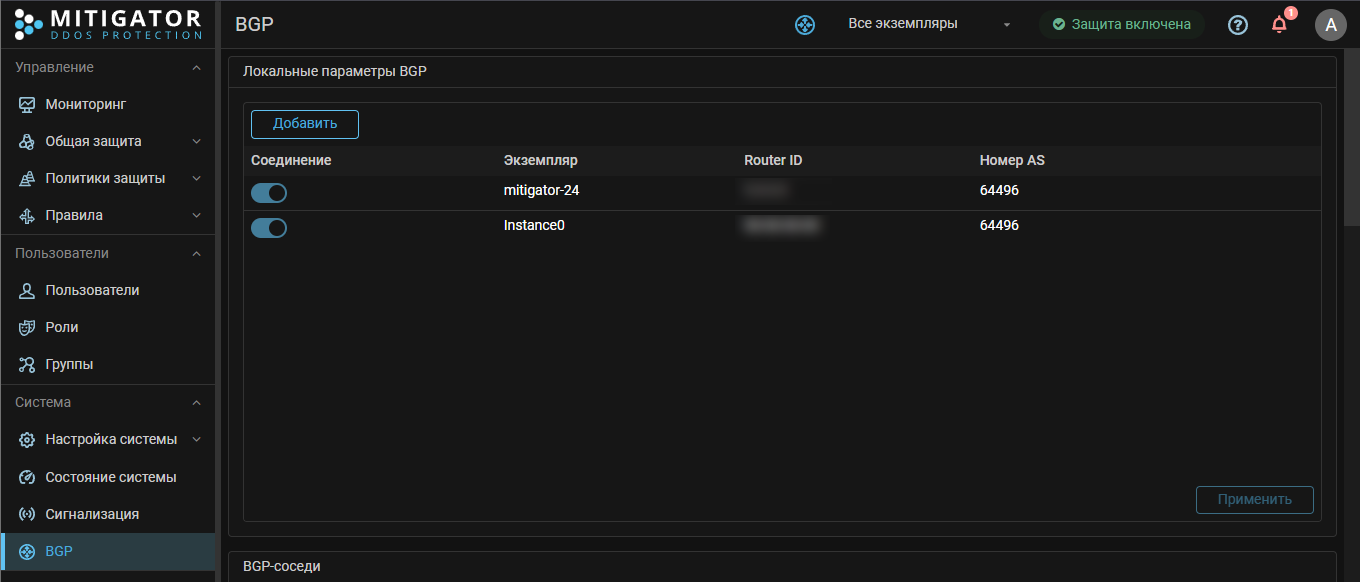1360x582 pixels.
Task: Click the 'Применить' button
Action: pos(1254,500)
